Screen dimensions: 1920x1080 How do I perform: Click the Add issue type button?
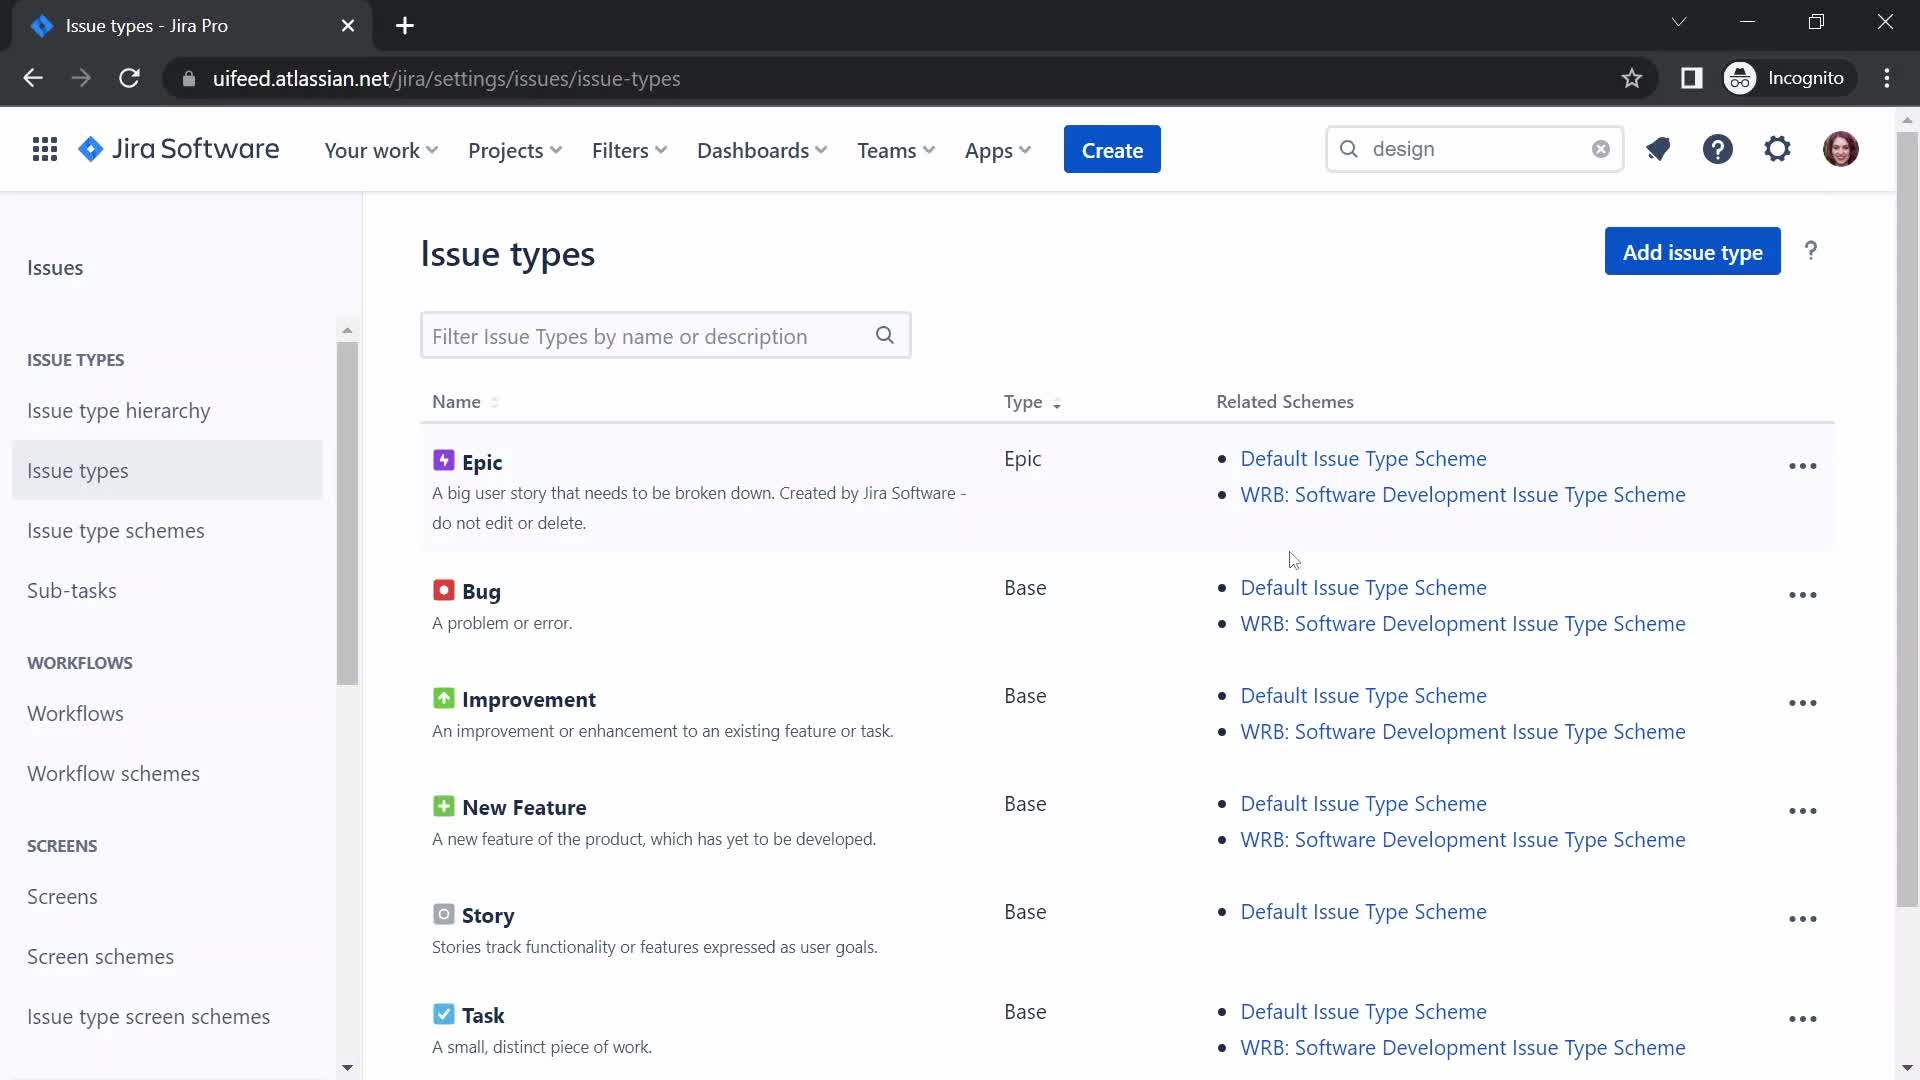click(x=1693, y=252)
